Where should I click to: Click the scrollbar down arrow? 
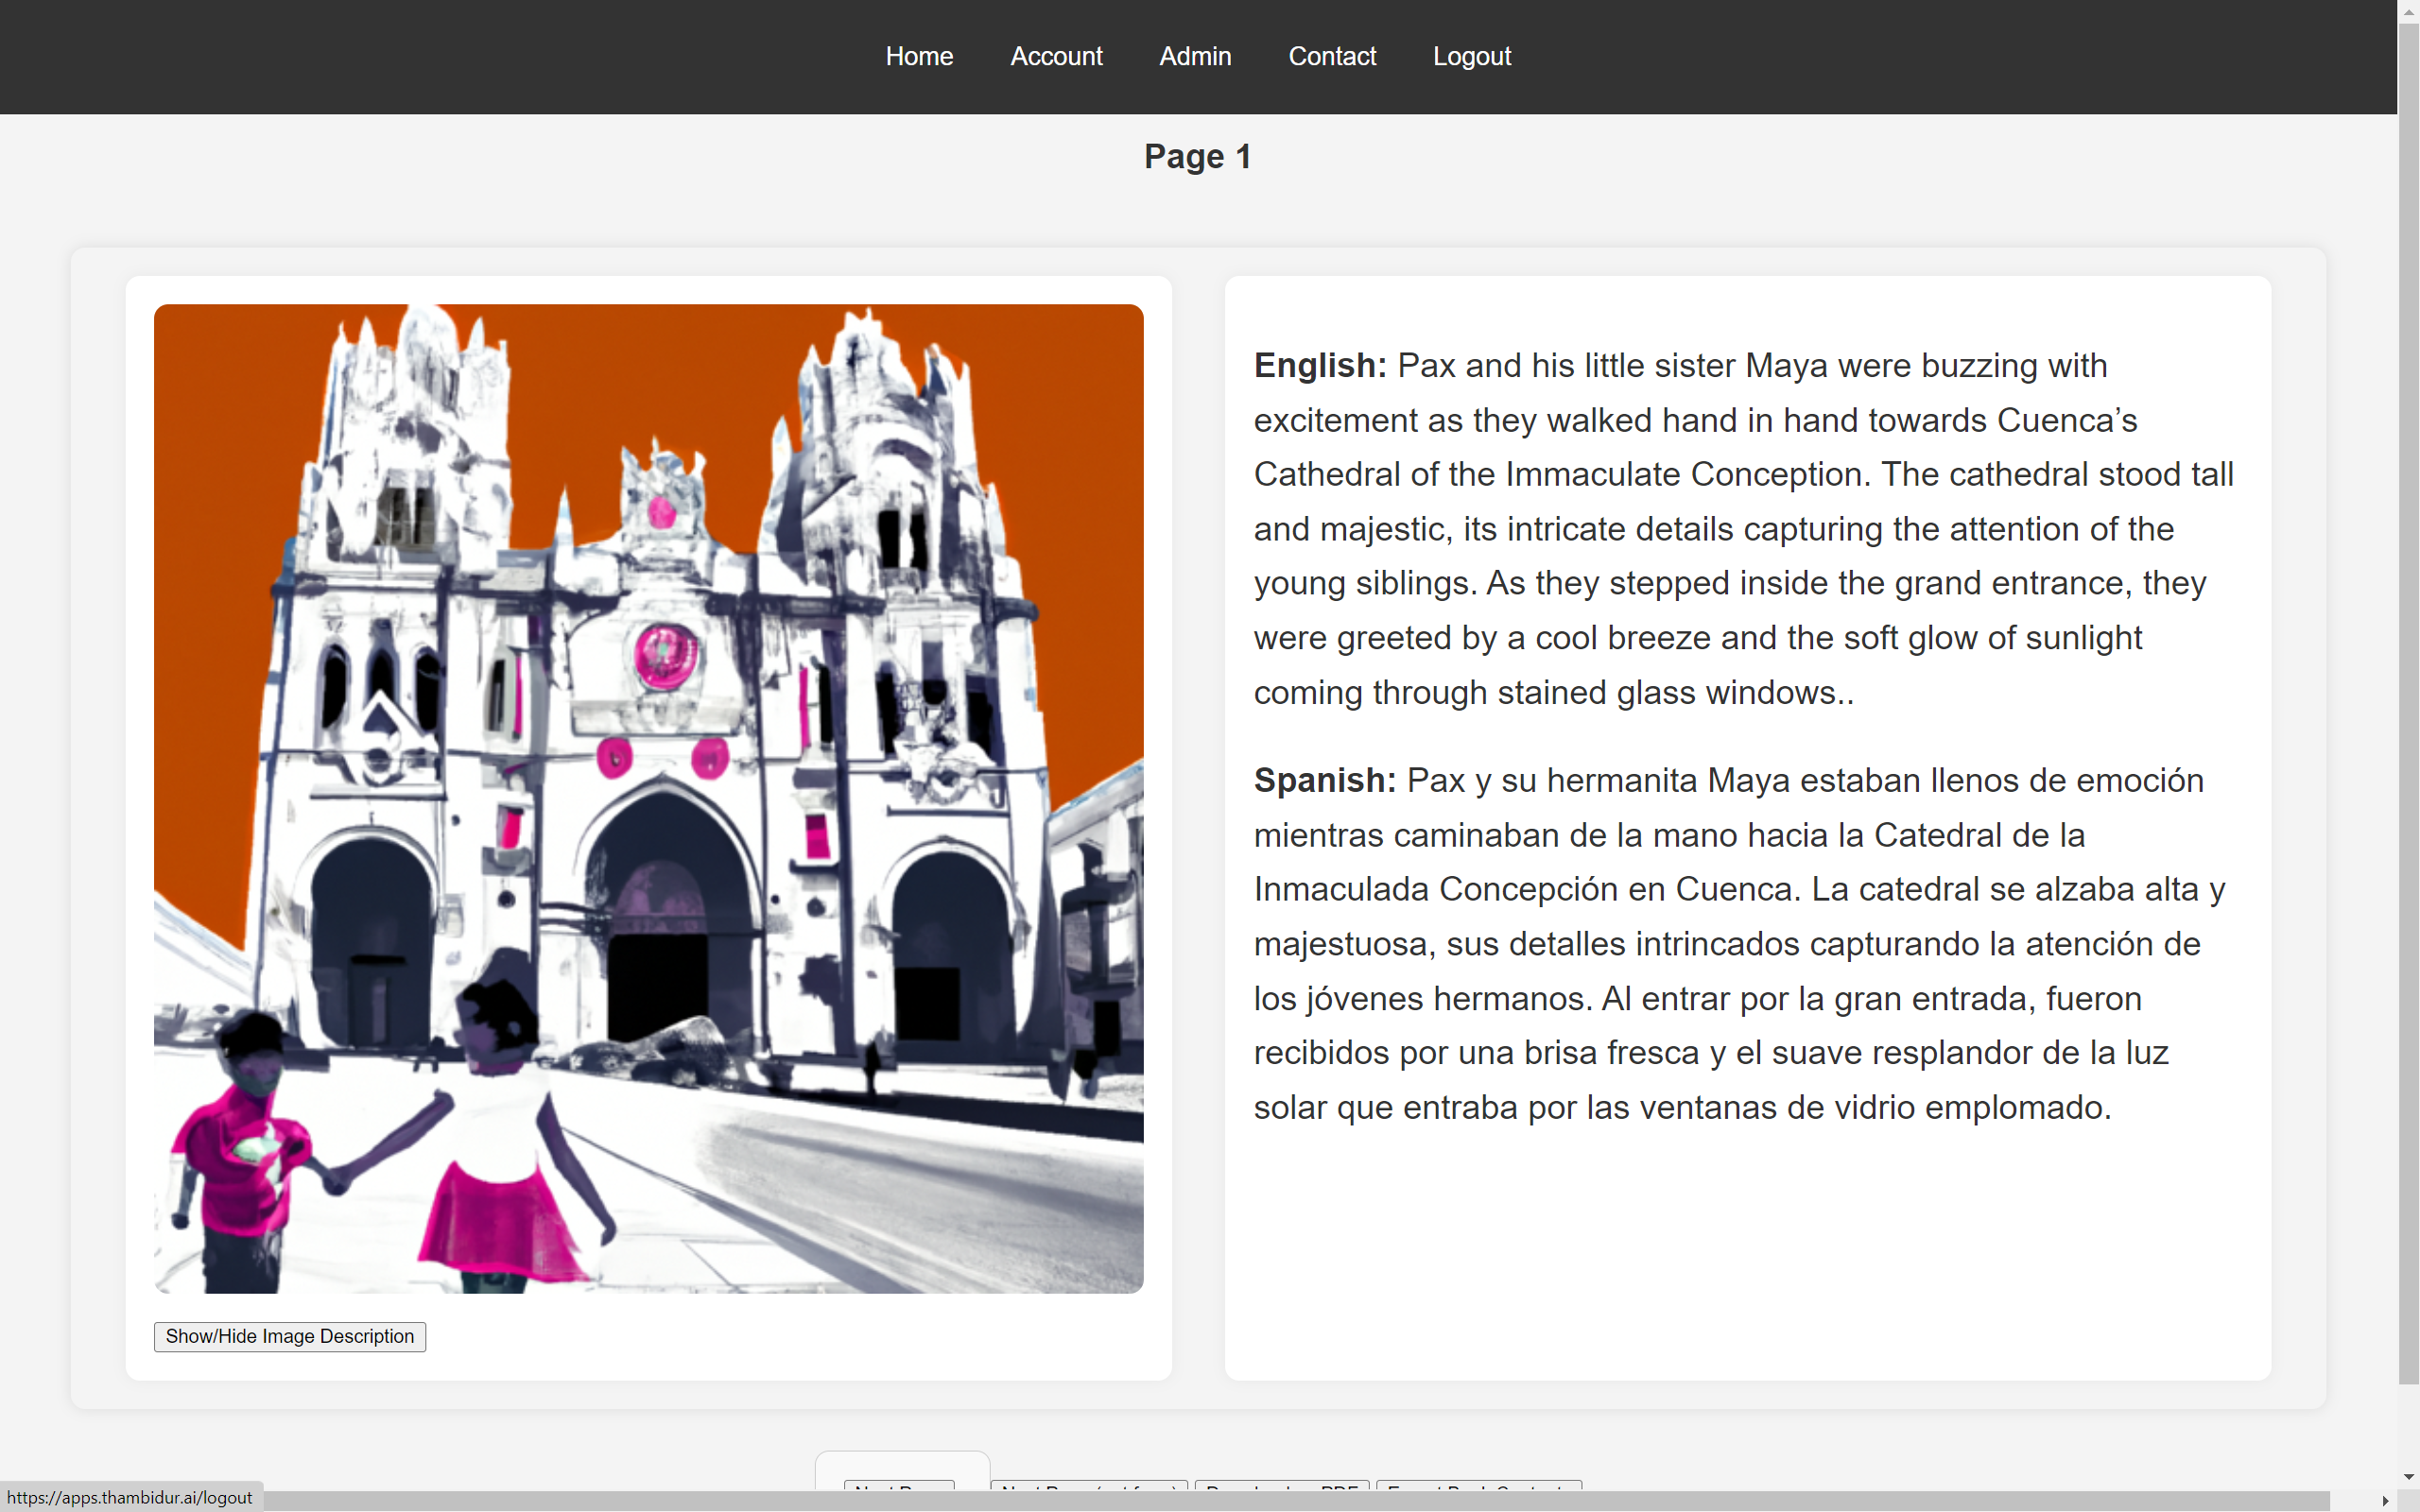(2408, 1477)
